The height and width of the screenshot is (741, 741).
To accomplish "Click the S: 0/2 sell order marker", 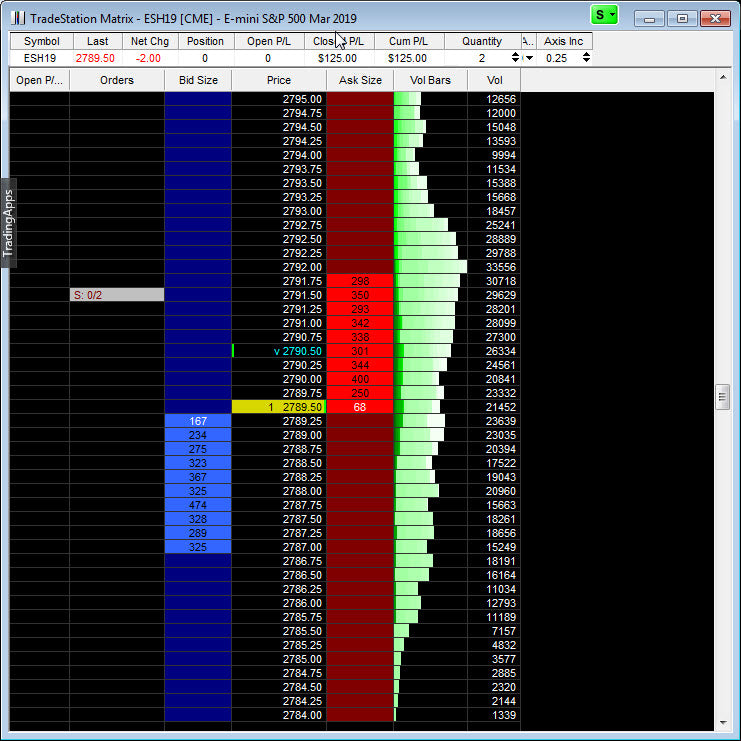I will pos(116,295).
